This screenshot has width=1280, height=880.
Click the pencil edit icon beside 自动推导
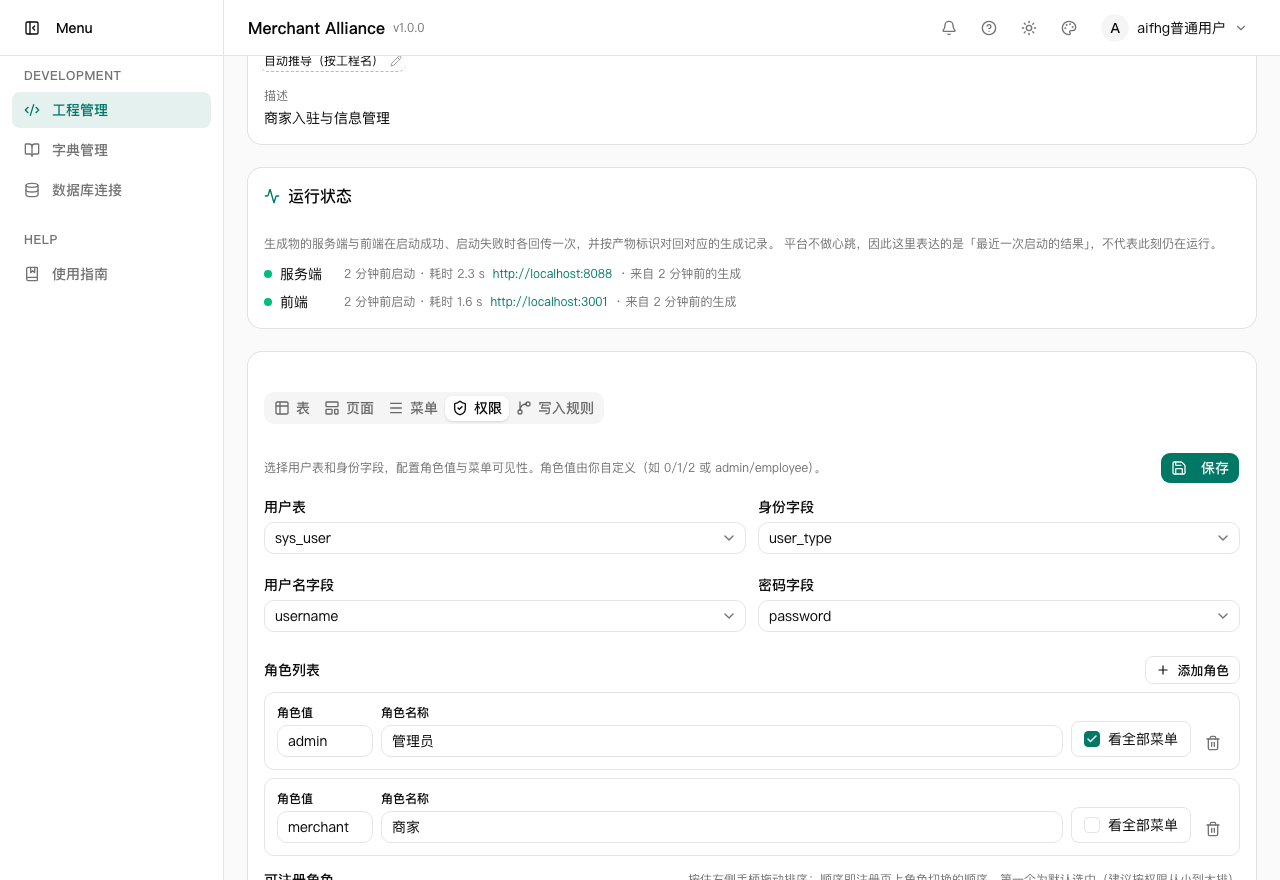coord(396,61)
